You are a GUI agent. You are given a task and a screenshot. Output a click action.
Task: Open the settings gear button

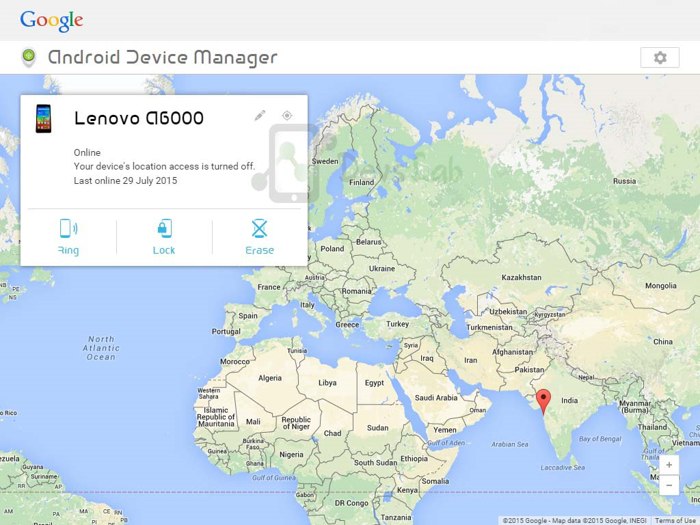[659, 58]
